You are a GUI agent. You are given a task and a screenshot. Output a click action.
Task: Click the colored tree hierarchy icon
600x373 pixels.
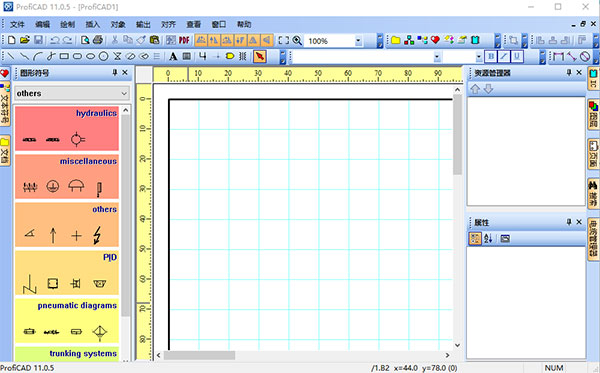coord(409,40)
